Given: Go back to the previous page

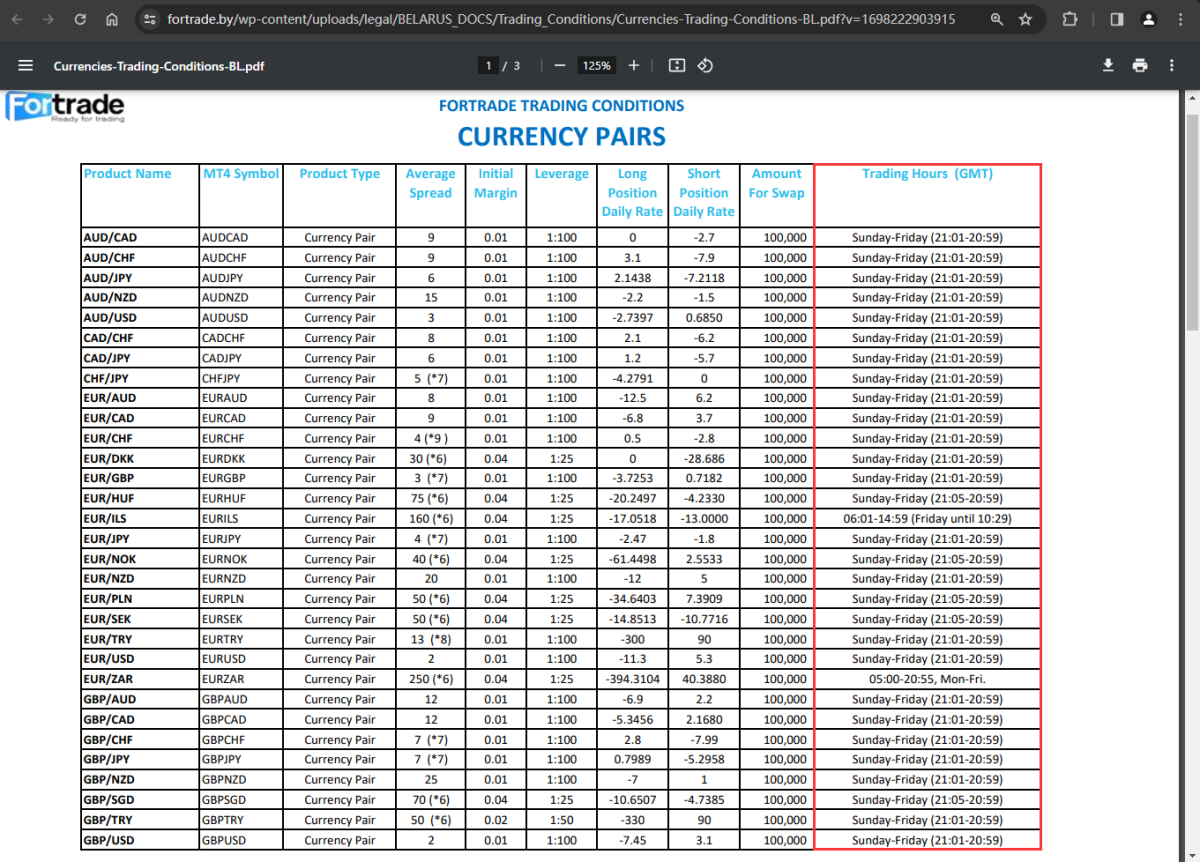Looking at the screenshot, I should tap(17, 19).
